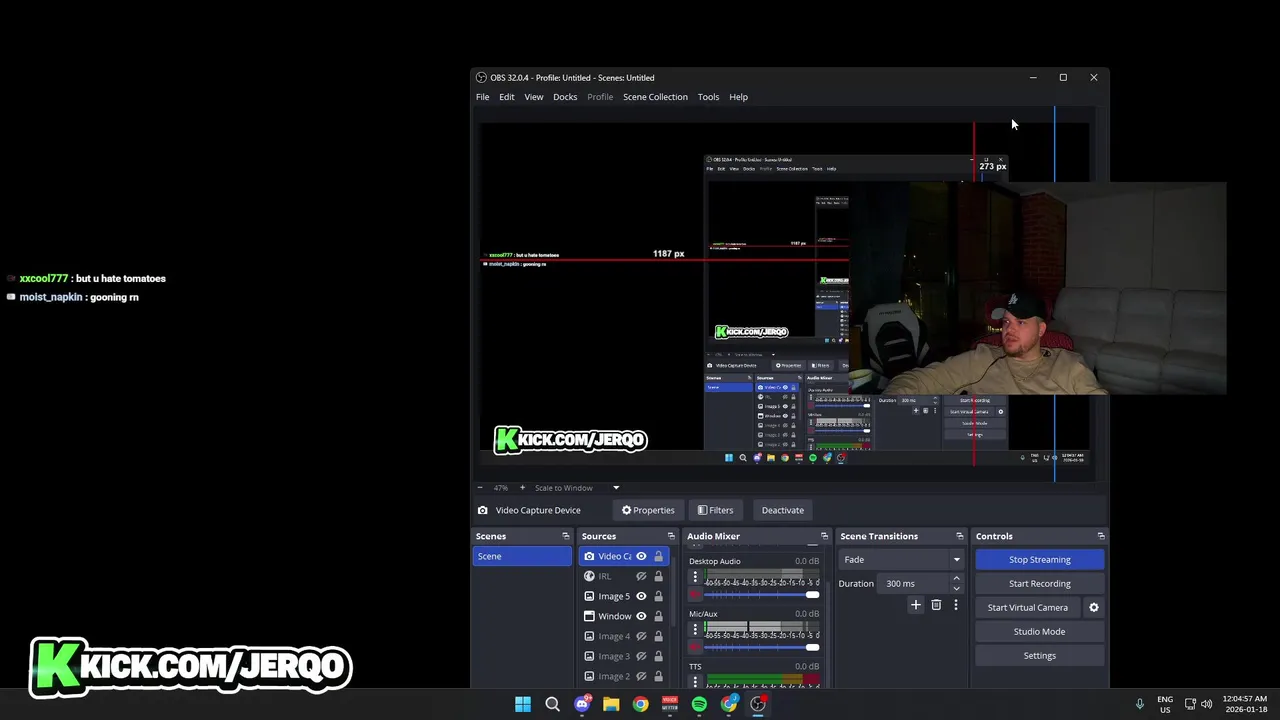The width and height of the screenshot is (1280, 720).
Task: Click Start Virtual Camera button
Action: tap(1028, 608)
